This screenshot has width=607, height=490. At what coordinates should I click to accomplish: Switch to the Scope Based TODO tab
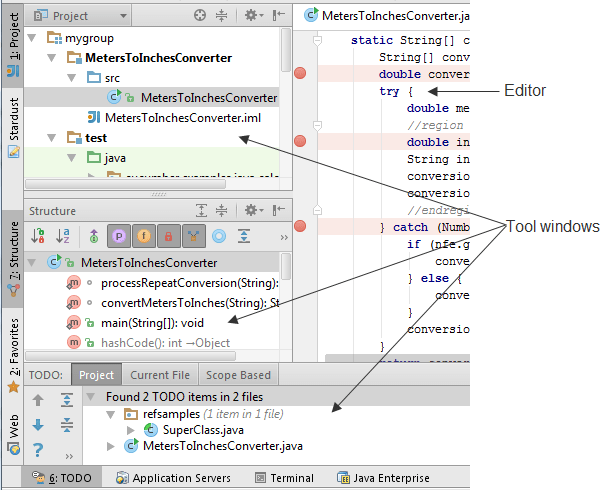pos(238,375)
